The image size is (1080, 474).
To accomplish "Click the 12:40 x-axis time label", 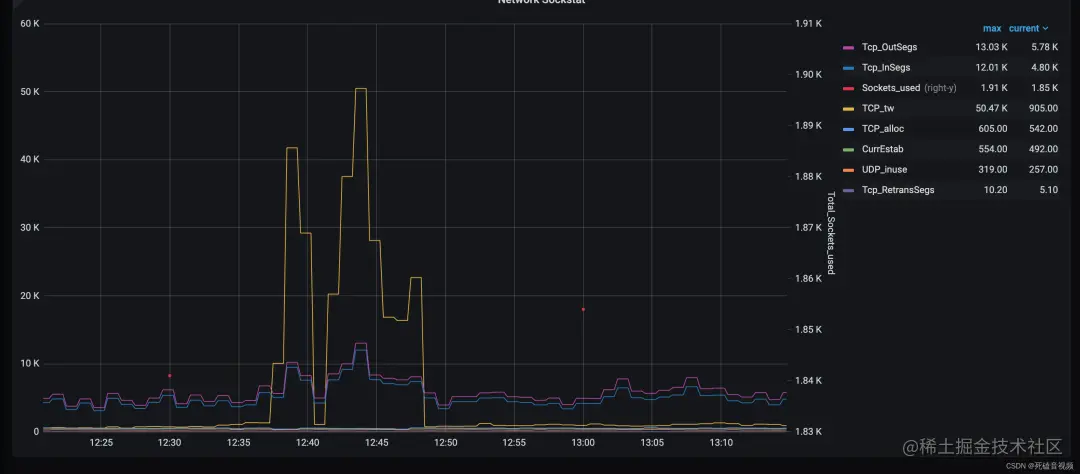I will 307,442.
